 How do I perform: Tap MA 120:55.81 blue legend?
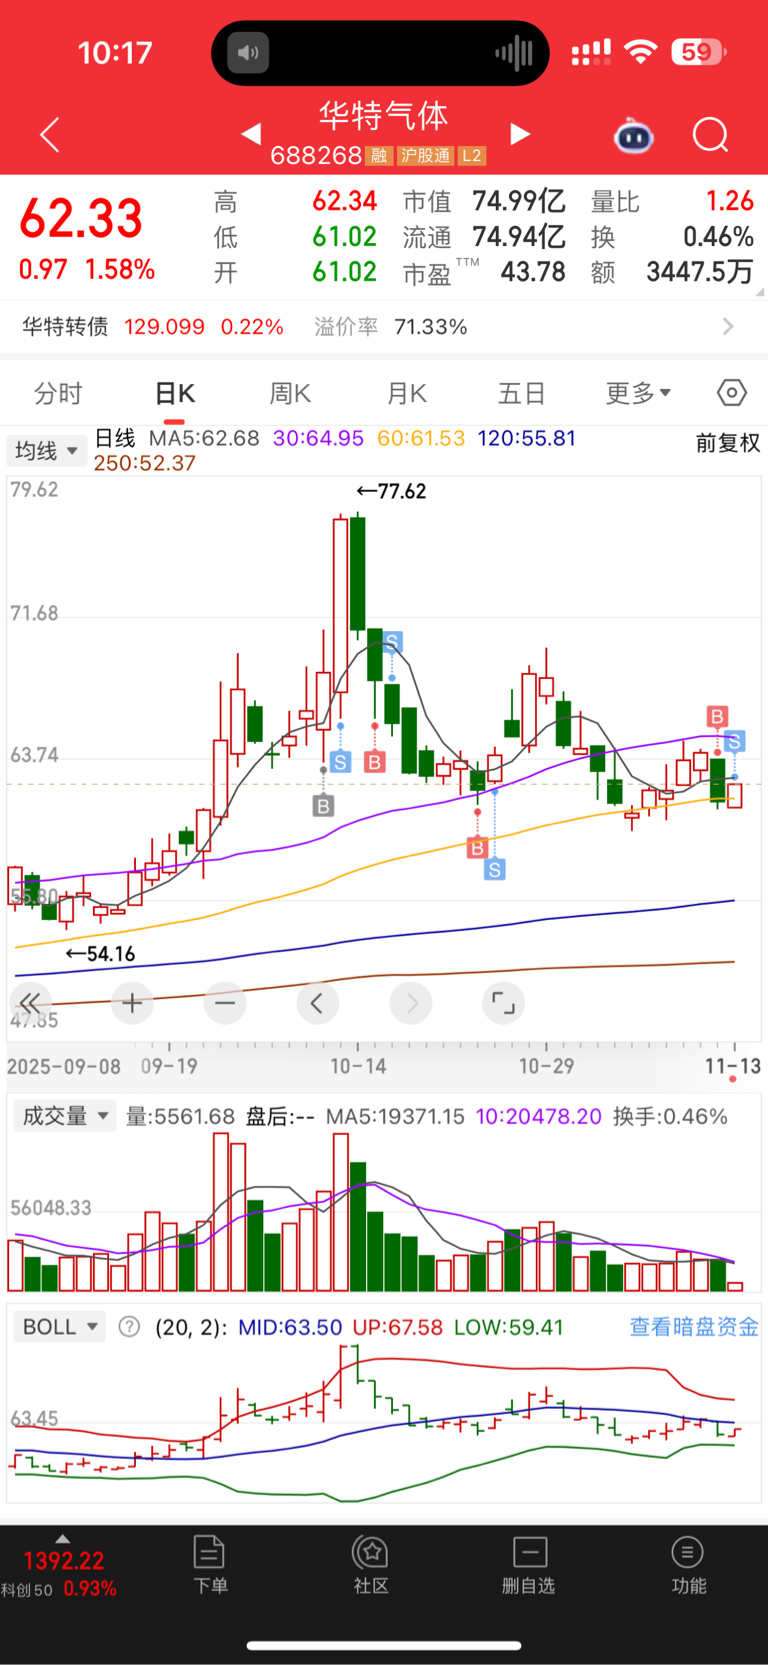(526, 438)
